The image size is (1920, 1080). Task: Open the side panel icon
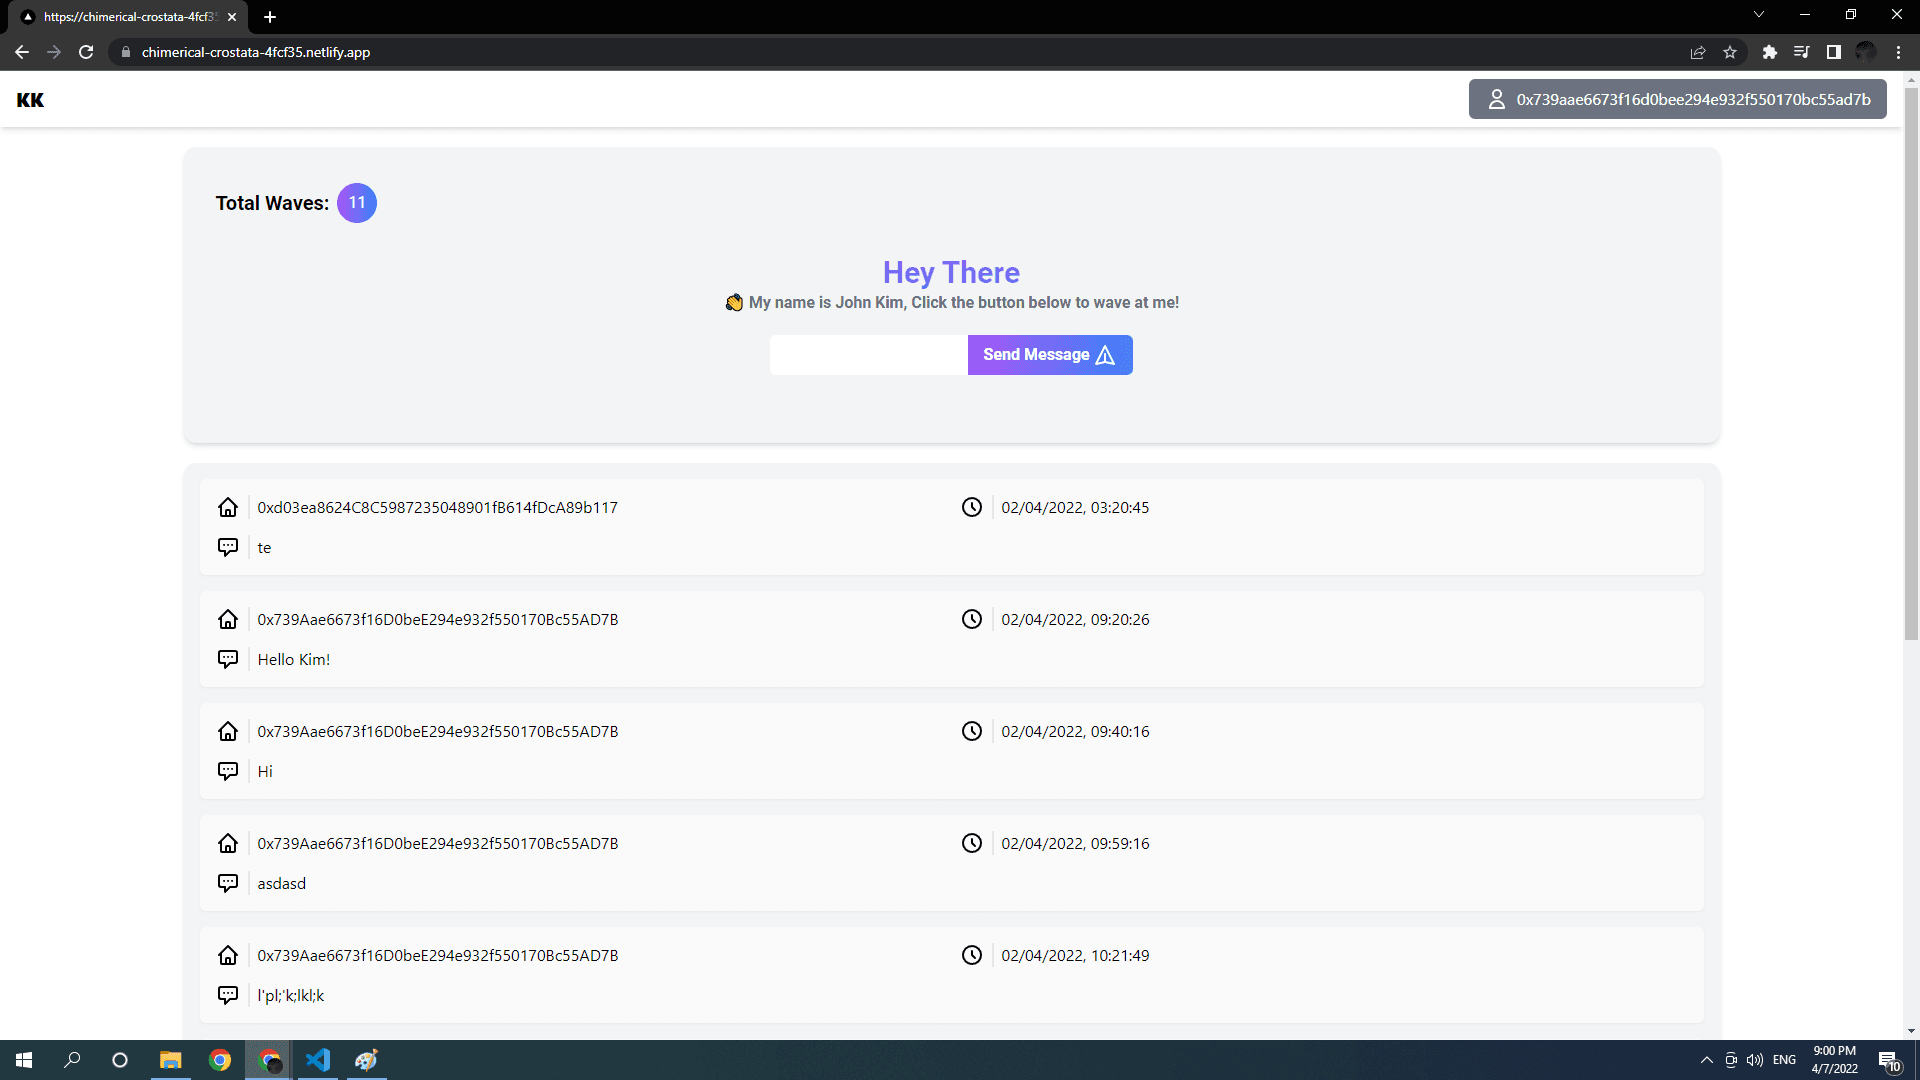pos(1833,52)
